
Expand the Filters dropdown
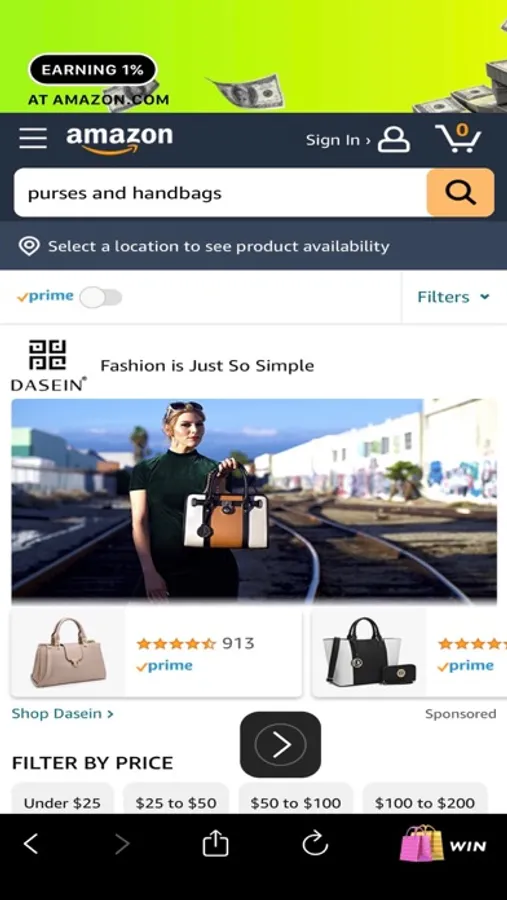(x=453, y=297)
